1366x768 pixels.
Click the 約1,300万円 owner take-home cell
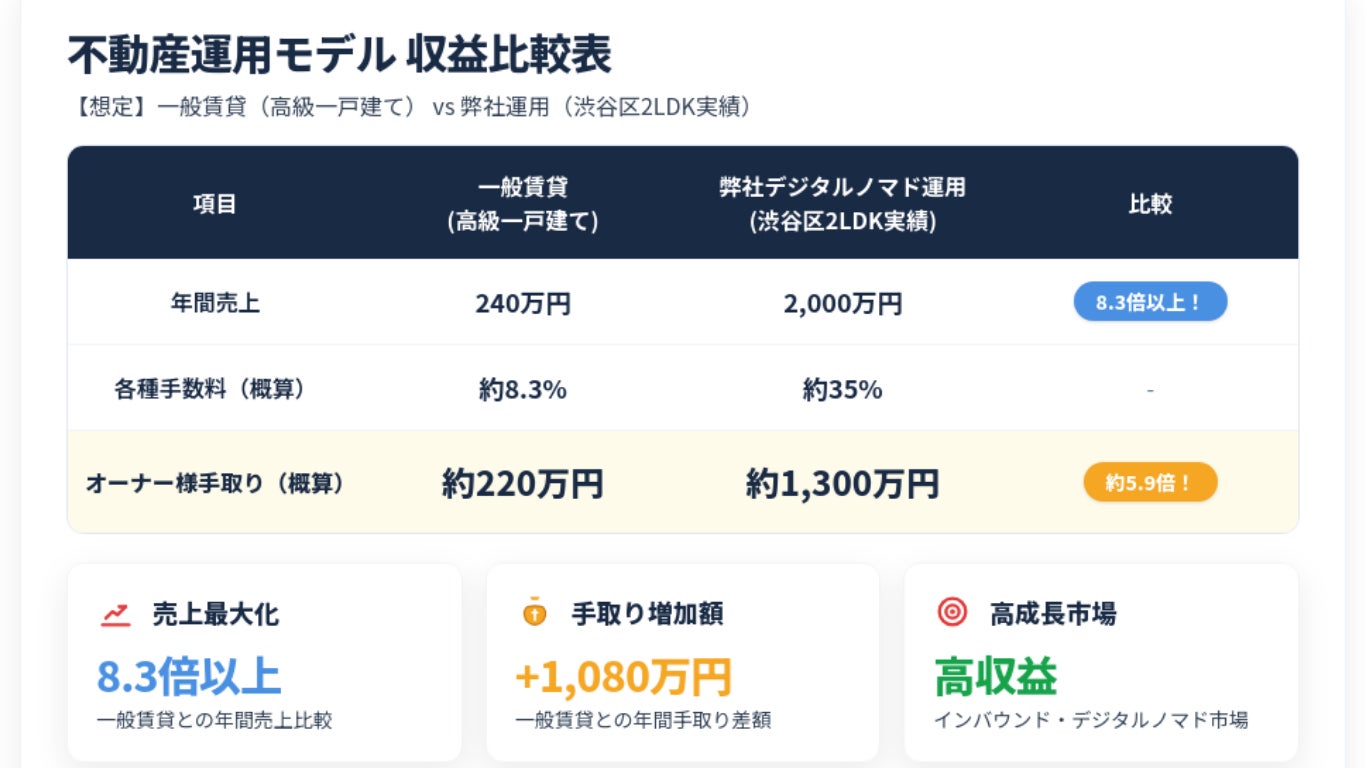click(842, 484)
